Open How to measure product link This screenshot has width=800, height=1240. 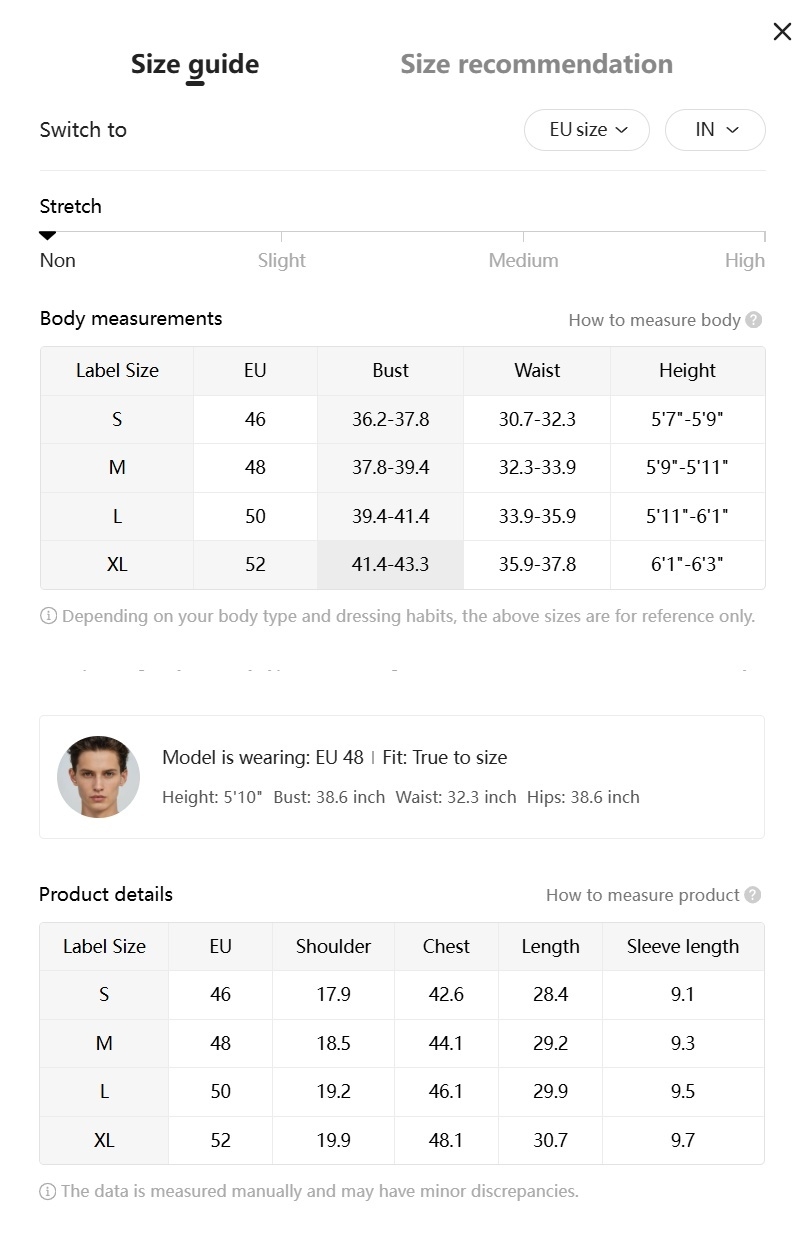(642, 895)
